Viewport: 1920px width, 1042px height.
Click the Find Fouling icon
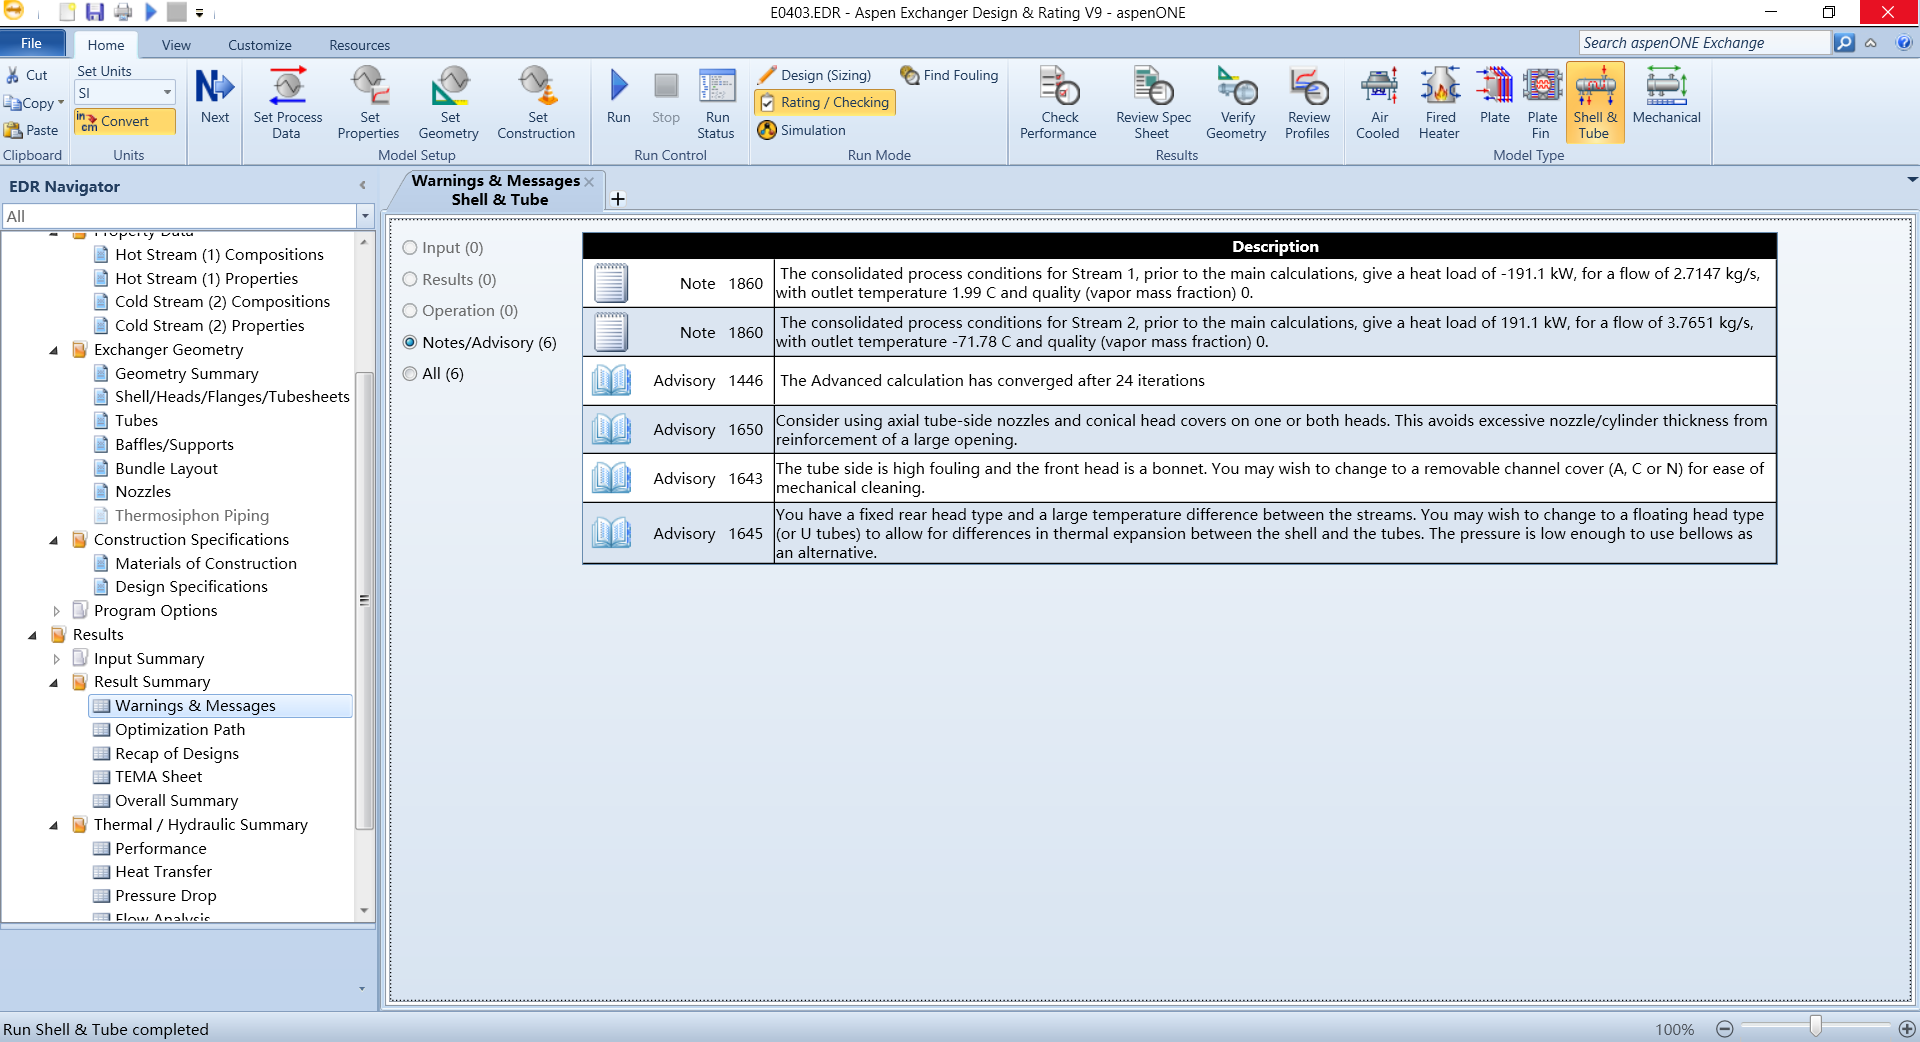tap(909, 75)
